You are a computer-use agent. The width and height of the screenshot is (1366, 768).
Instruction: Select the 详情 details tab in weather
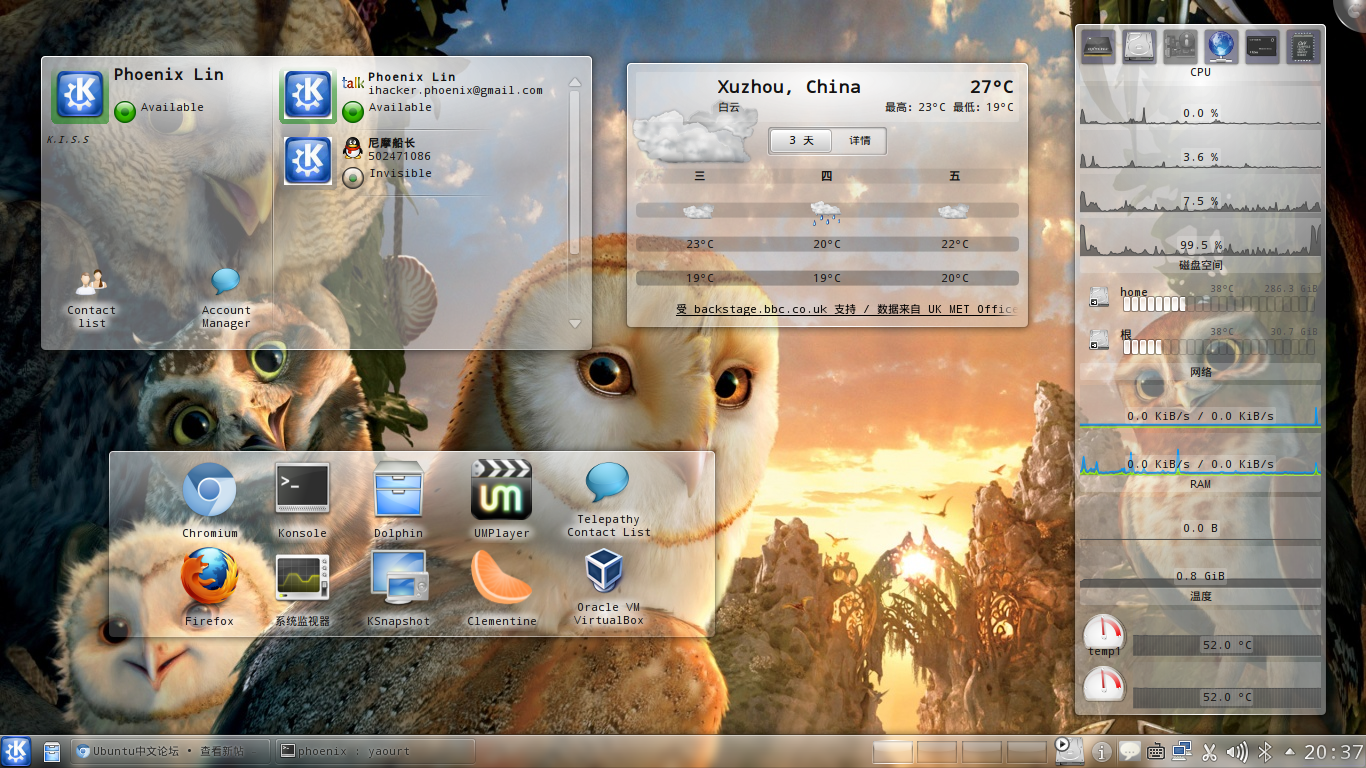click(860, 141)
